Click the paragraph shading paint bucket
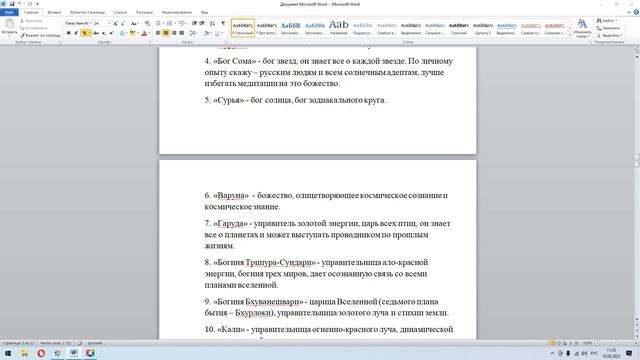This screenshot has height=360, width=640. click(207, 33)
